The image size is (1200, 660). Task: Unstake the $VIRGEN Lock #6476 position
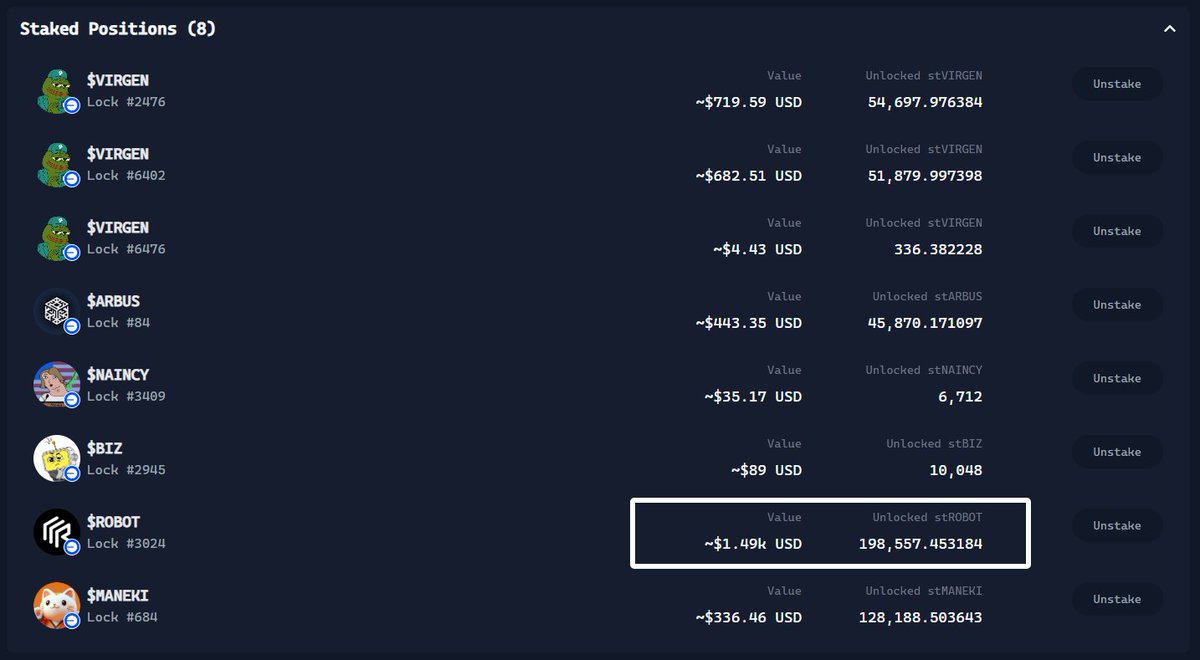[1117, 231]
